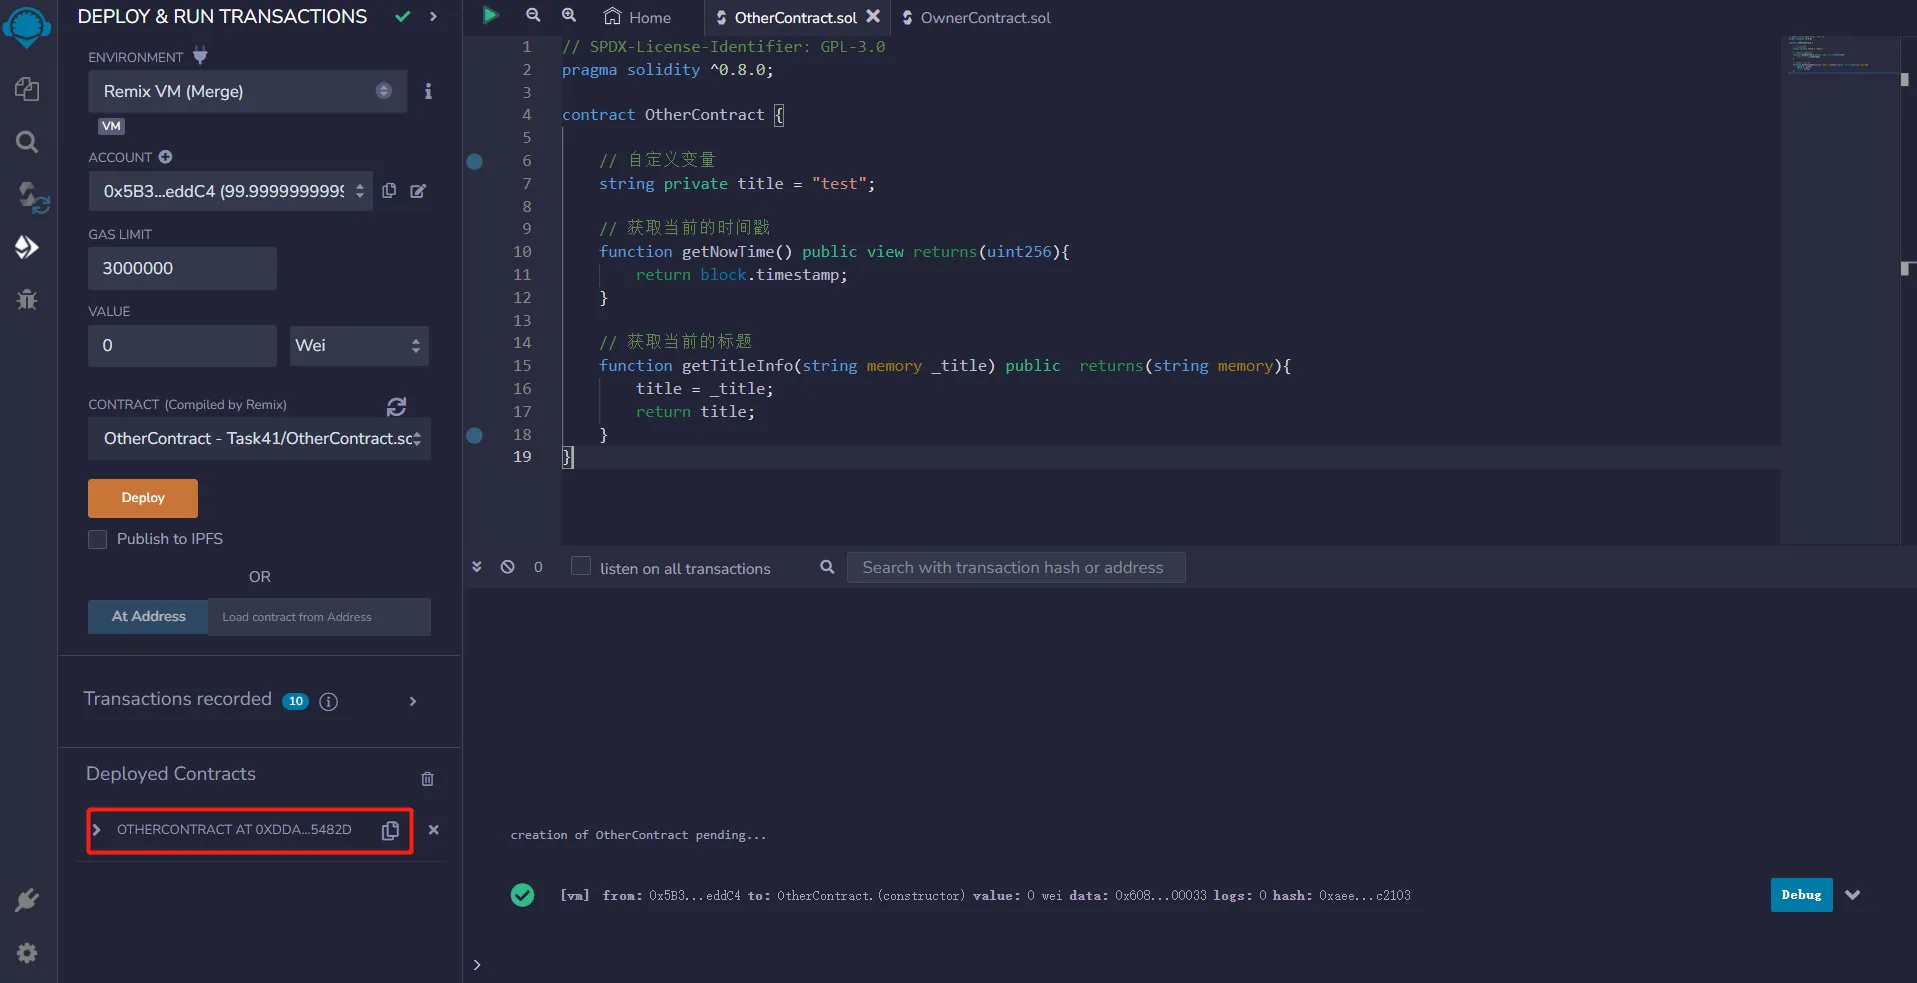Click the terminal command prompt
This screenshot has width=1917, height=983.
pos(477,965)
